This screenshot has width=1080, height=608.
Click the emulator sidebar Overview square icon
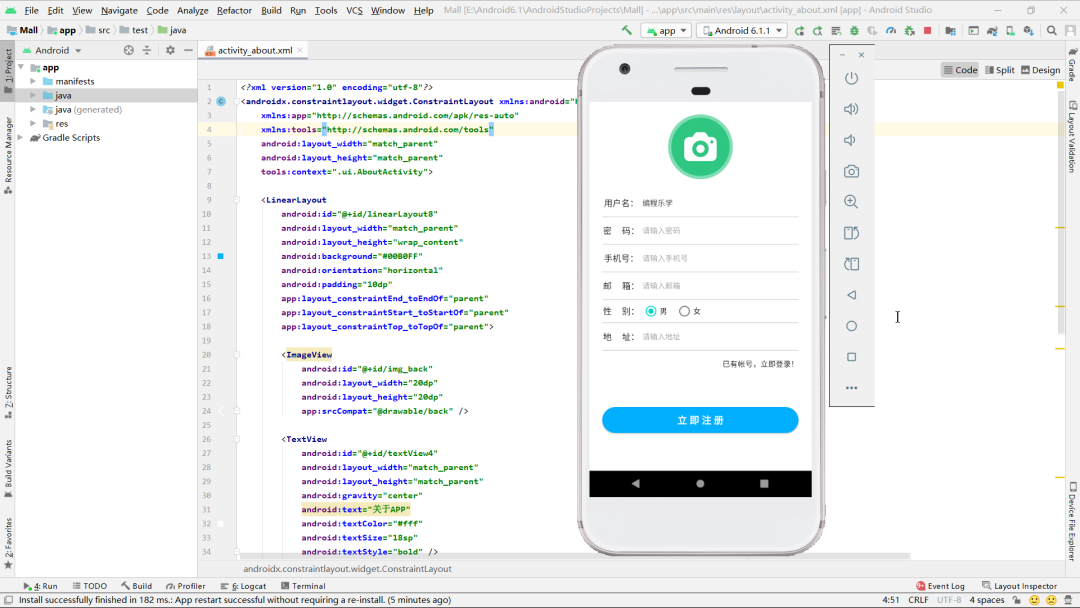point(851,357)
